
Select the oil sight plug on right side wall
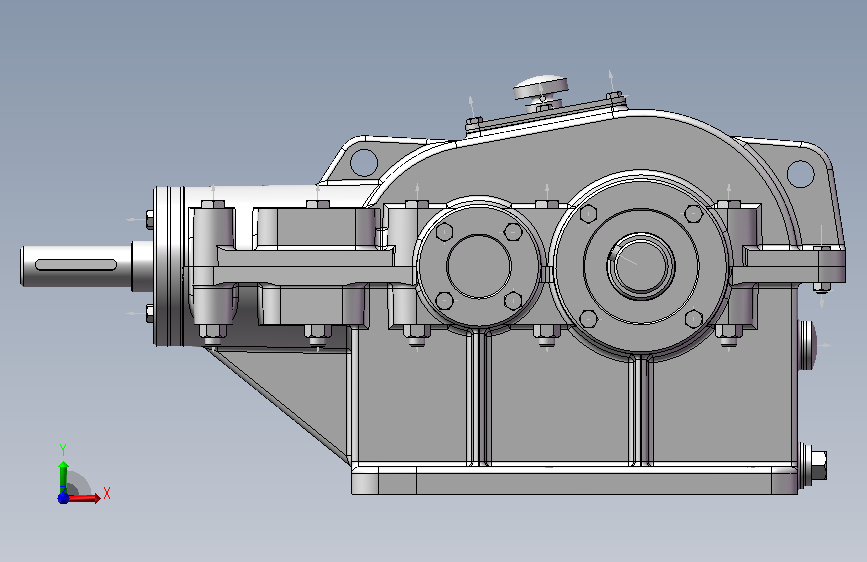point(807,345)
